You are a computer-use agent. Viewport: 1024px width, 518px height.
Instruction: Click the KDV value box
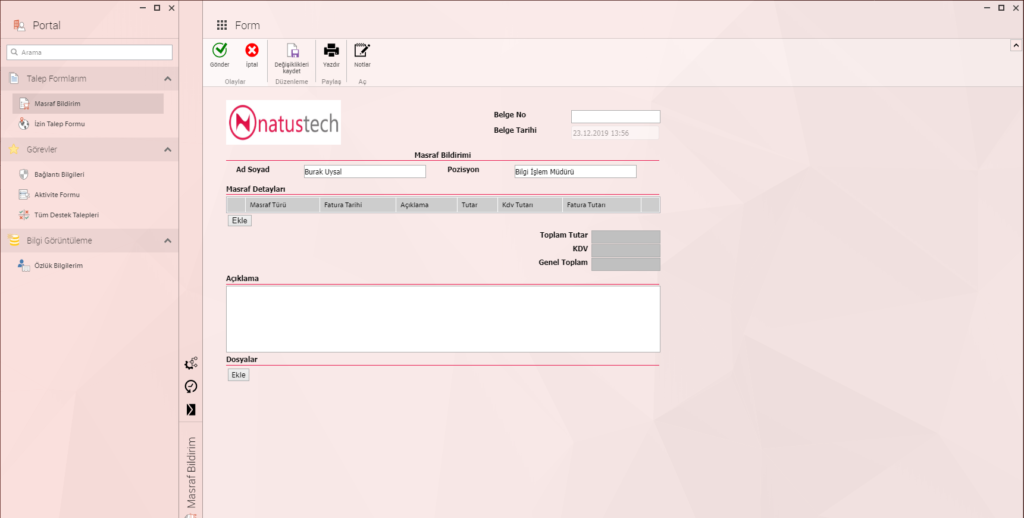tap(626, 250)
